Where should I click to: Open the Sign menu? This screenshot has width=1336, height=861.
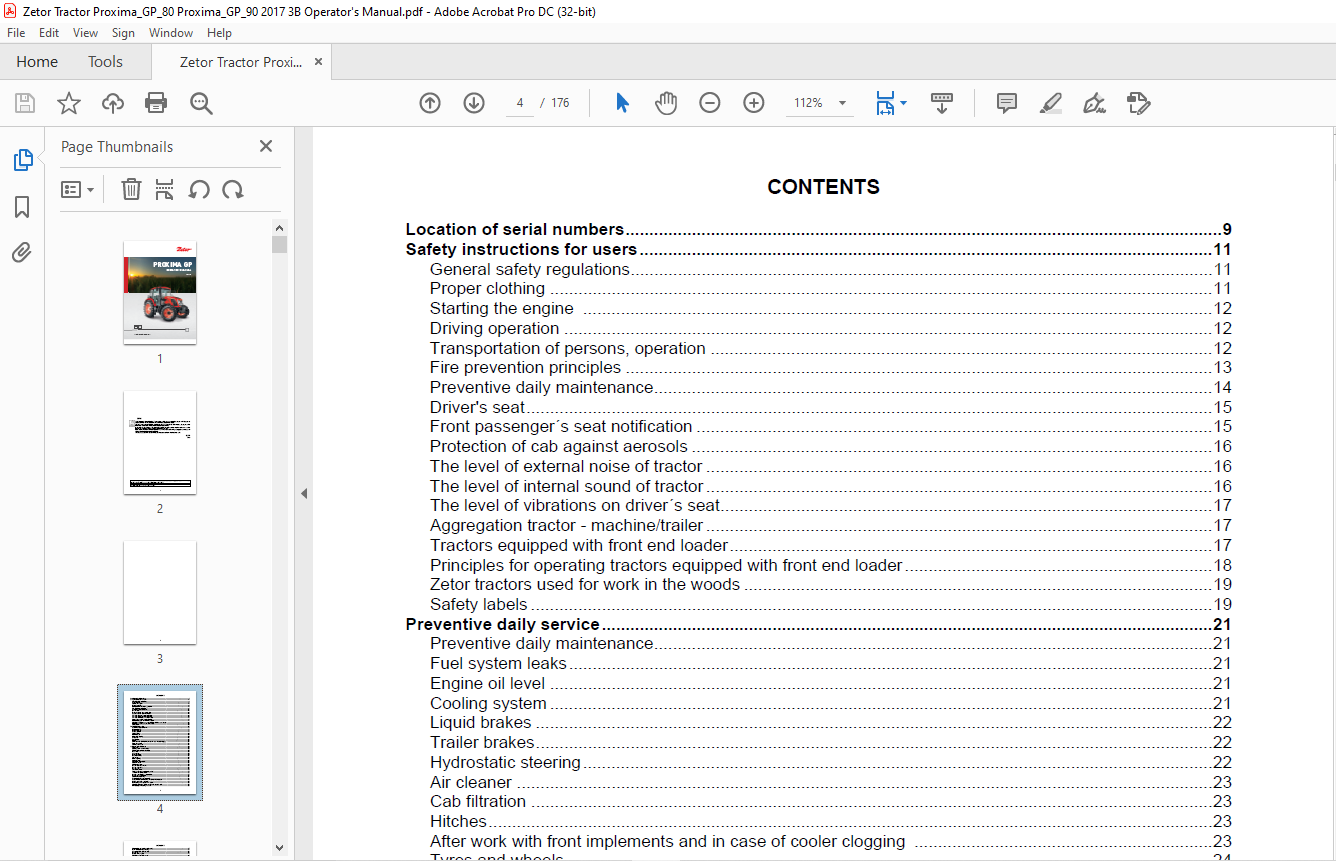[123, 33]
